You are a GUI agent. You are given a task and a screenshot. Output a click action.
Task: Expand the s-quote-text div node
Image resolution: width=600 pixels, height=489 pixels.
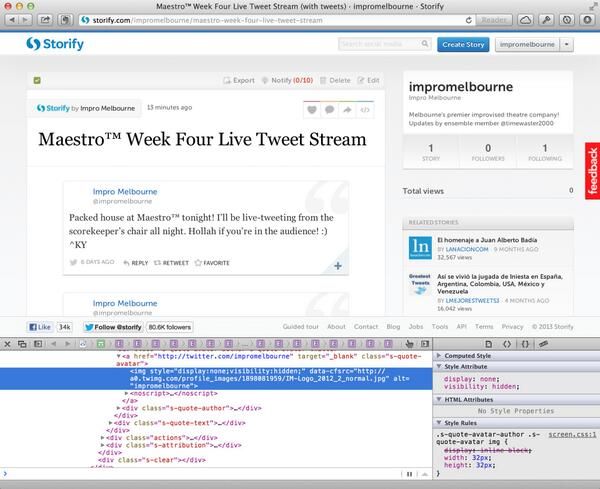(x=111, y=423)
